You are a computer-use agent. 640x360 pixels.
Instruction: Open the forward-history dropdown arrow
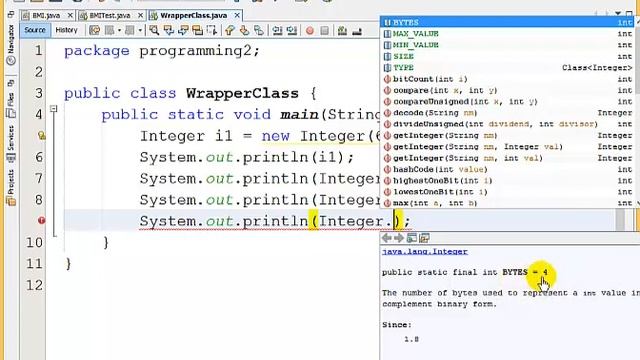pos(140,31)
